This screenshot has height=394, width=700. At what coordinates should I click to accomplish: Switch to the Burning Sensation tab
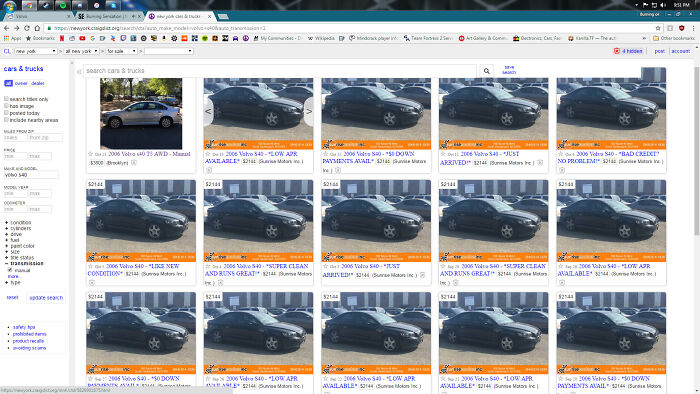point(108,16)
